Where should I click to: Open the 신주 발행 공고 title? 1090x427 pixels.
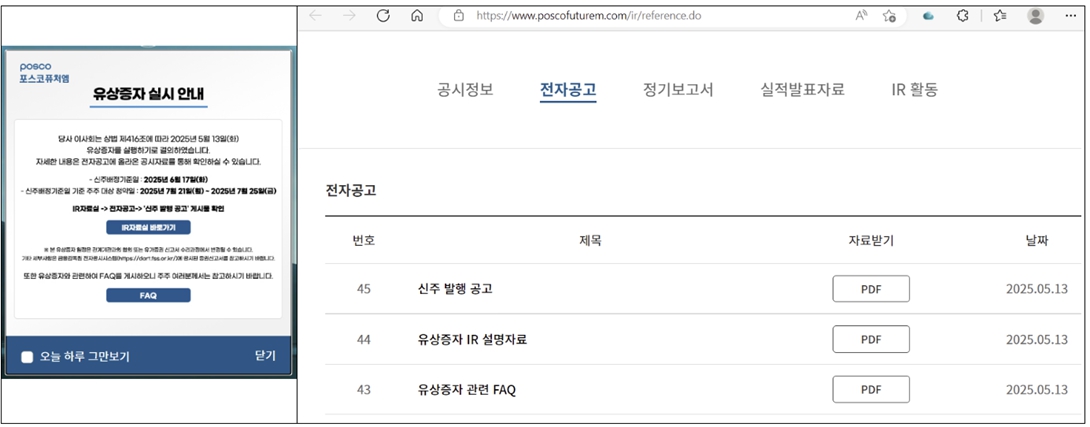pyautogui.click(x=455, y=289)
